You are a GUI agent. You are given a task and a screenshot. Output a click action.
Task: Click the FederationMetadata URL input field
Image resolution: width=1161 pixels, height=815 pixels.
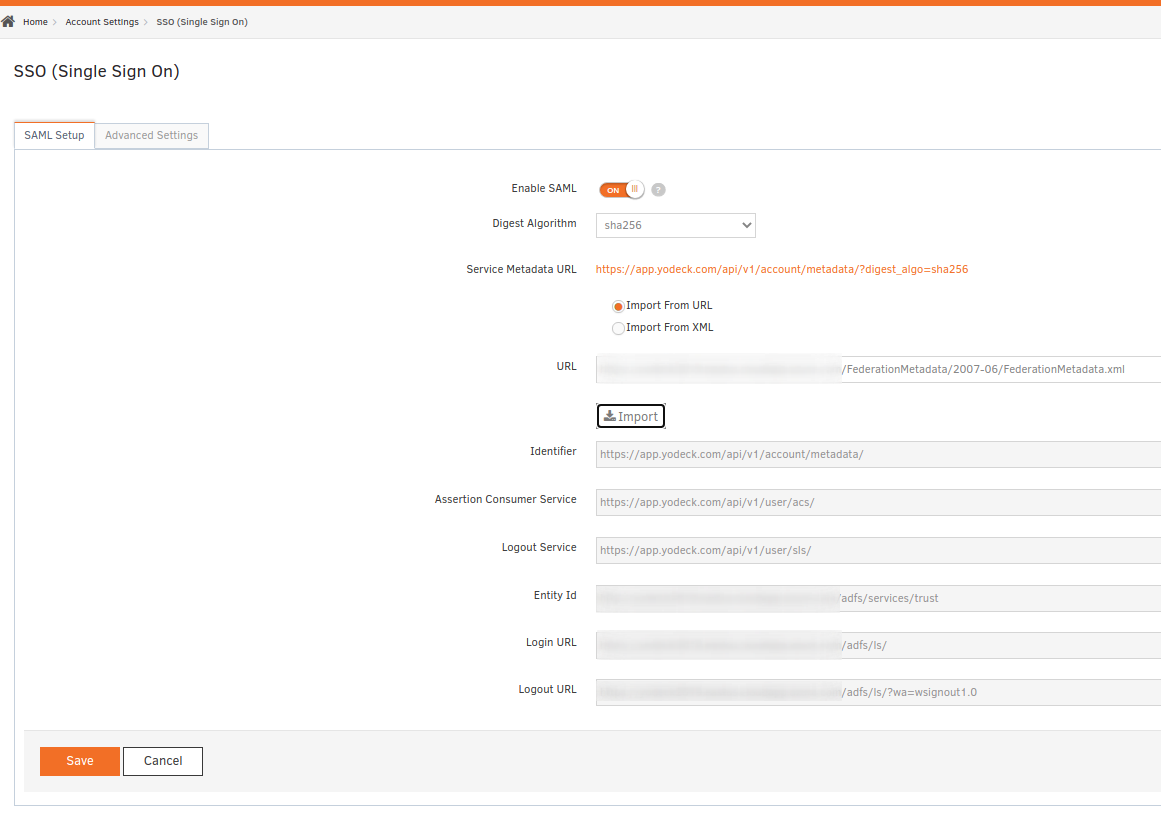(878, 370)
